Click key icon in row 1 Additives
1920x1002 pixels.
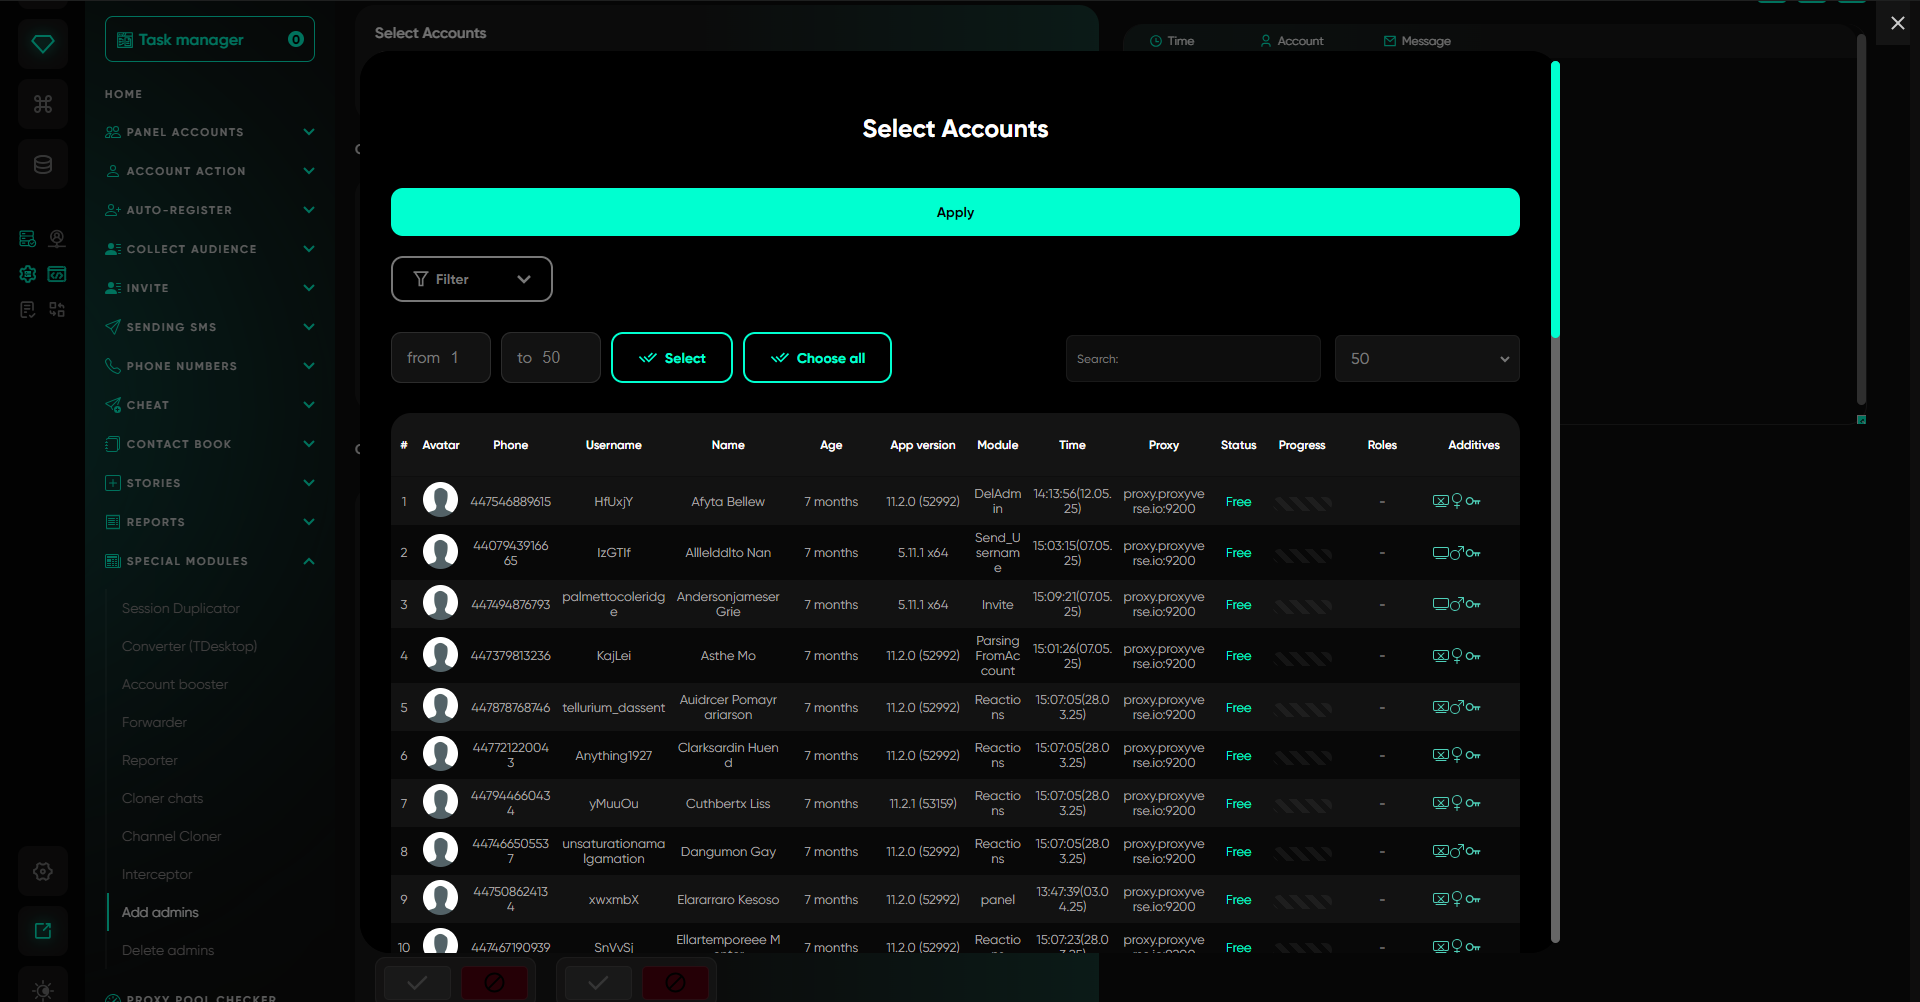pos(1473,501)
